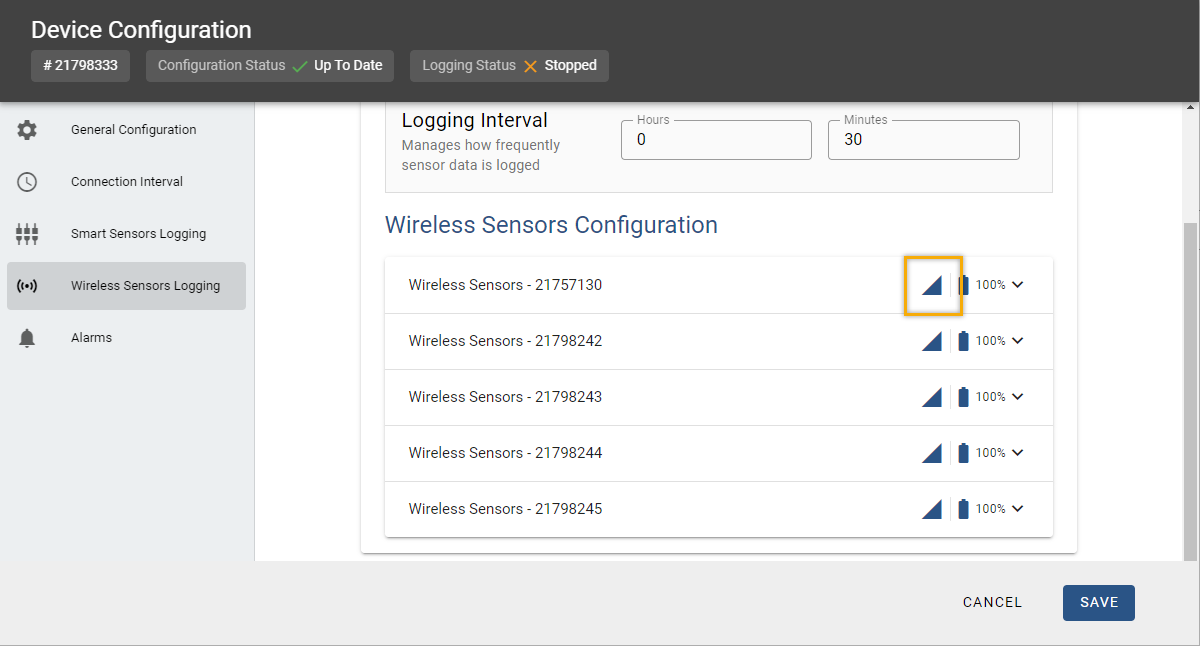Expand Wireless Sensors 21798245 chevron
Image resolution: width=1200 pixels, height=646 pixels.
point(1018,509)
